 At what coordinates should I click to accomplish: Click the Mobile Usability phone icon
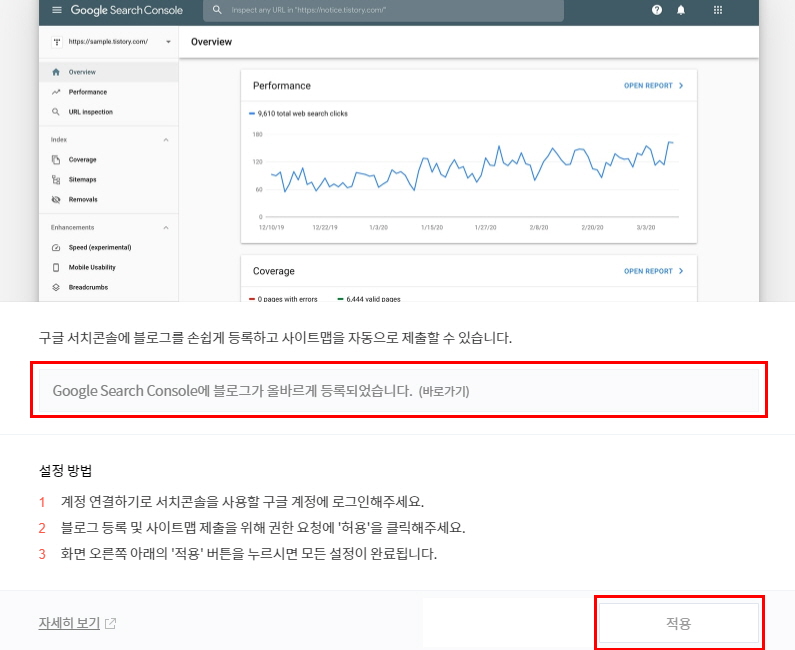[56, 267]
